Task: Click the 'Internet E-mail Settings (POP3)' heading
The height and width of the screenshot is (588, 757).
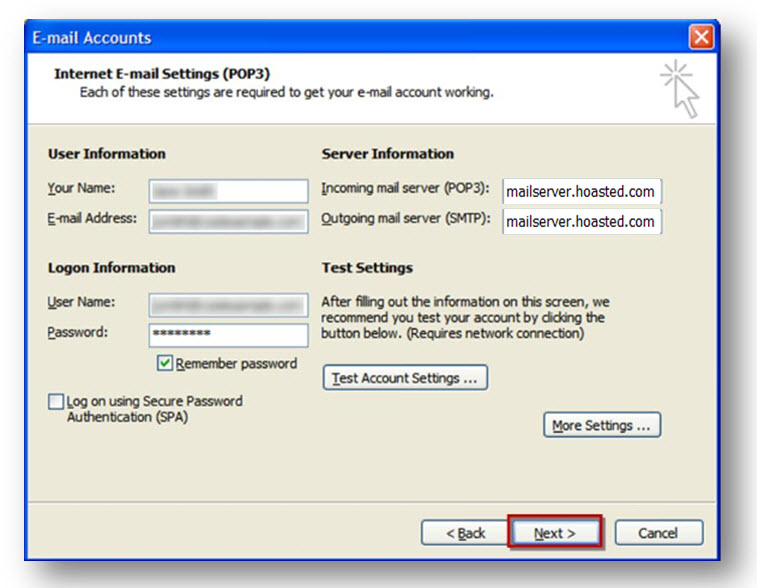Action: tap(162, 74)
